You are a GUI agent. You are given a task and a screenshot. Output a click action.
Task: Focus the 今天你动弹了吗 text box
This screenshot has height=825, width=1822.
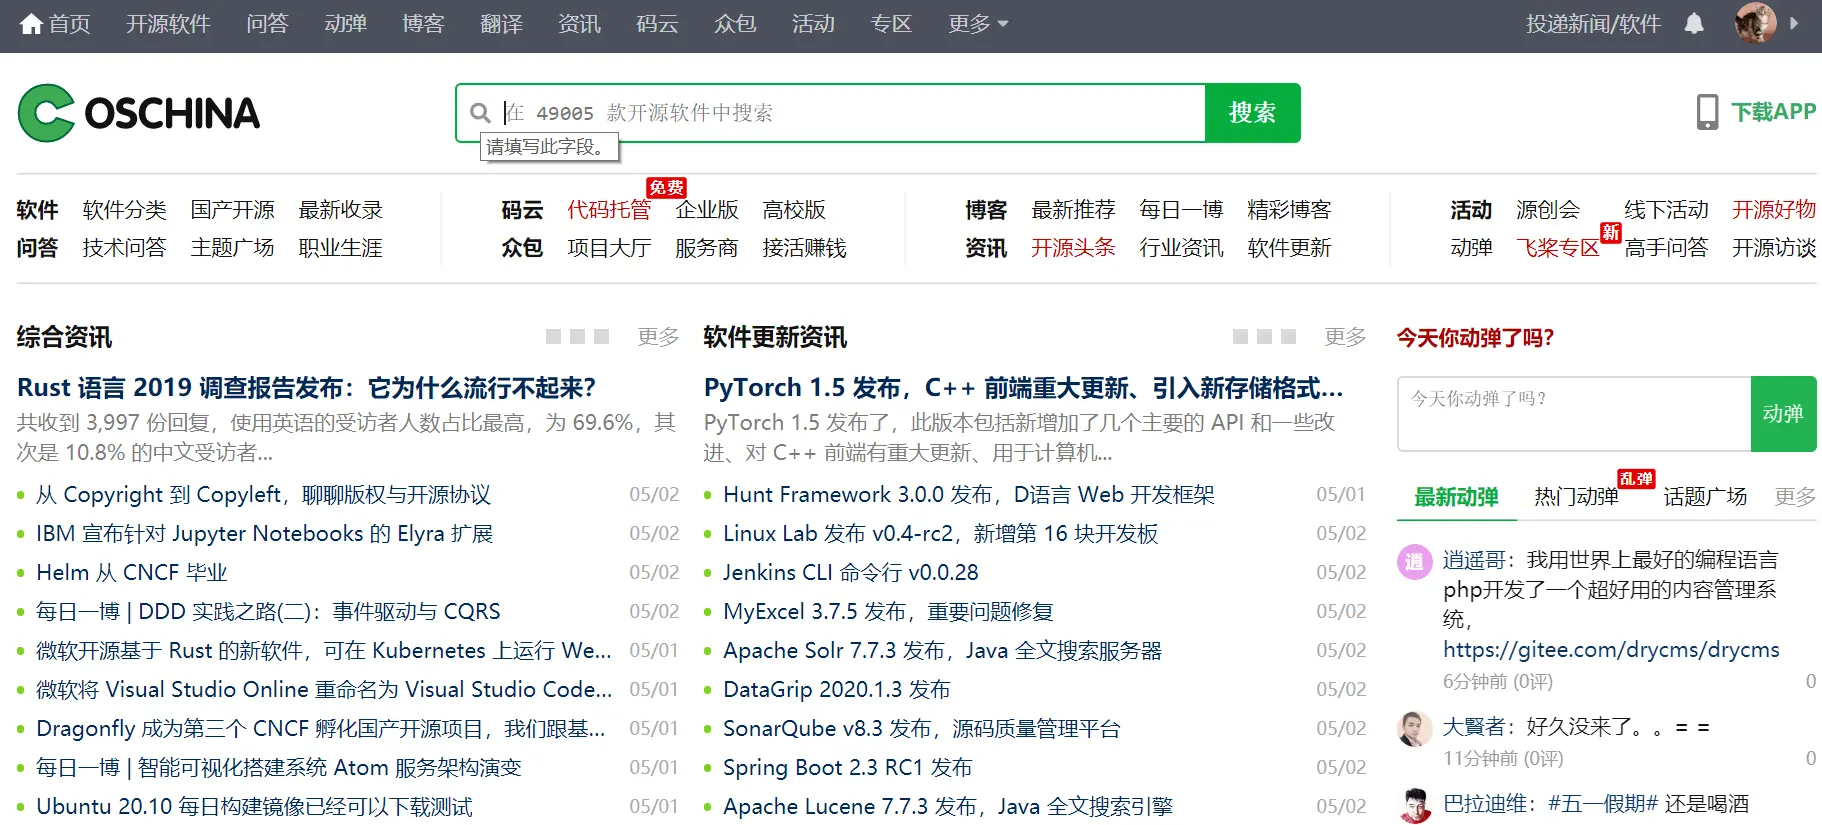pyautogui.click(x=1574, y=414)
